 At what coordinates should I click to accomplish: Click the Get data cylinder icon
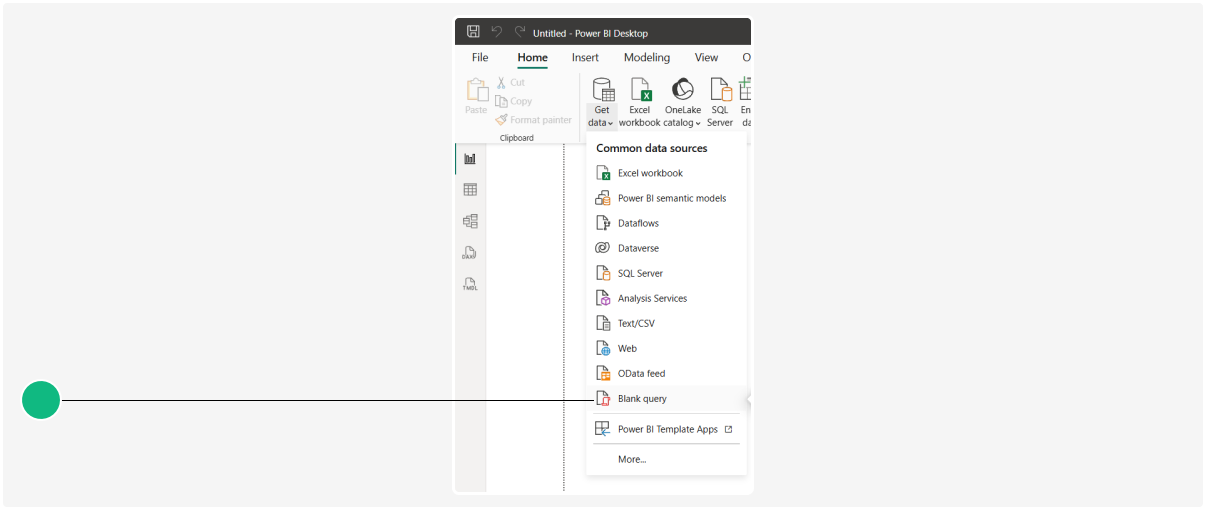(x=602, y=90)
